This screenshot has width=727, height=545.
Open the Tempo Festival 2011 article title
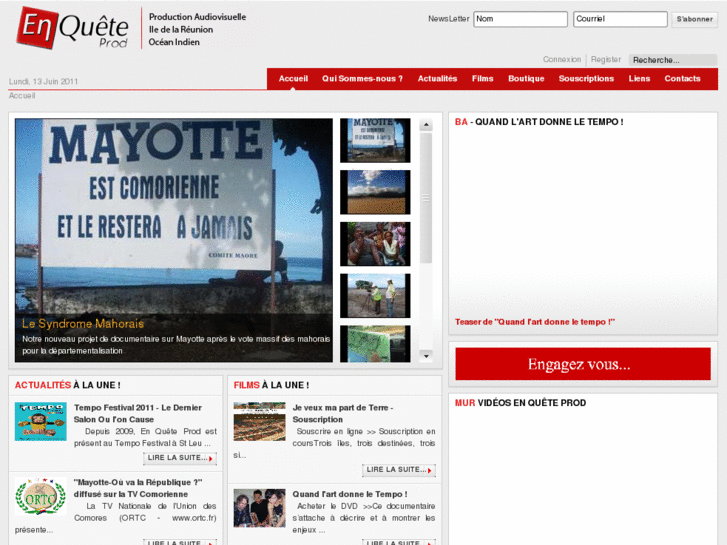click(x=138, y=413)
